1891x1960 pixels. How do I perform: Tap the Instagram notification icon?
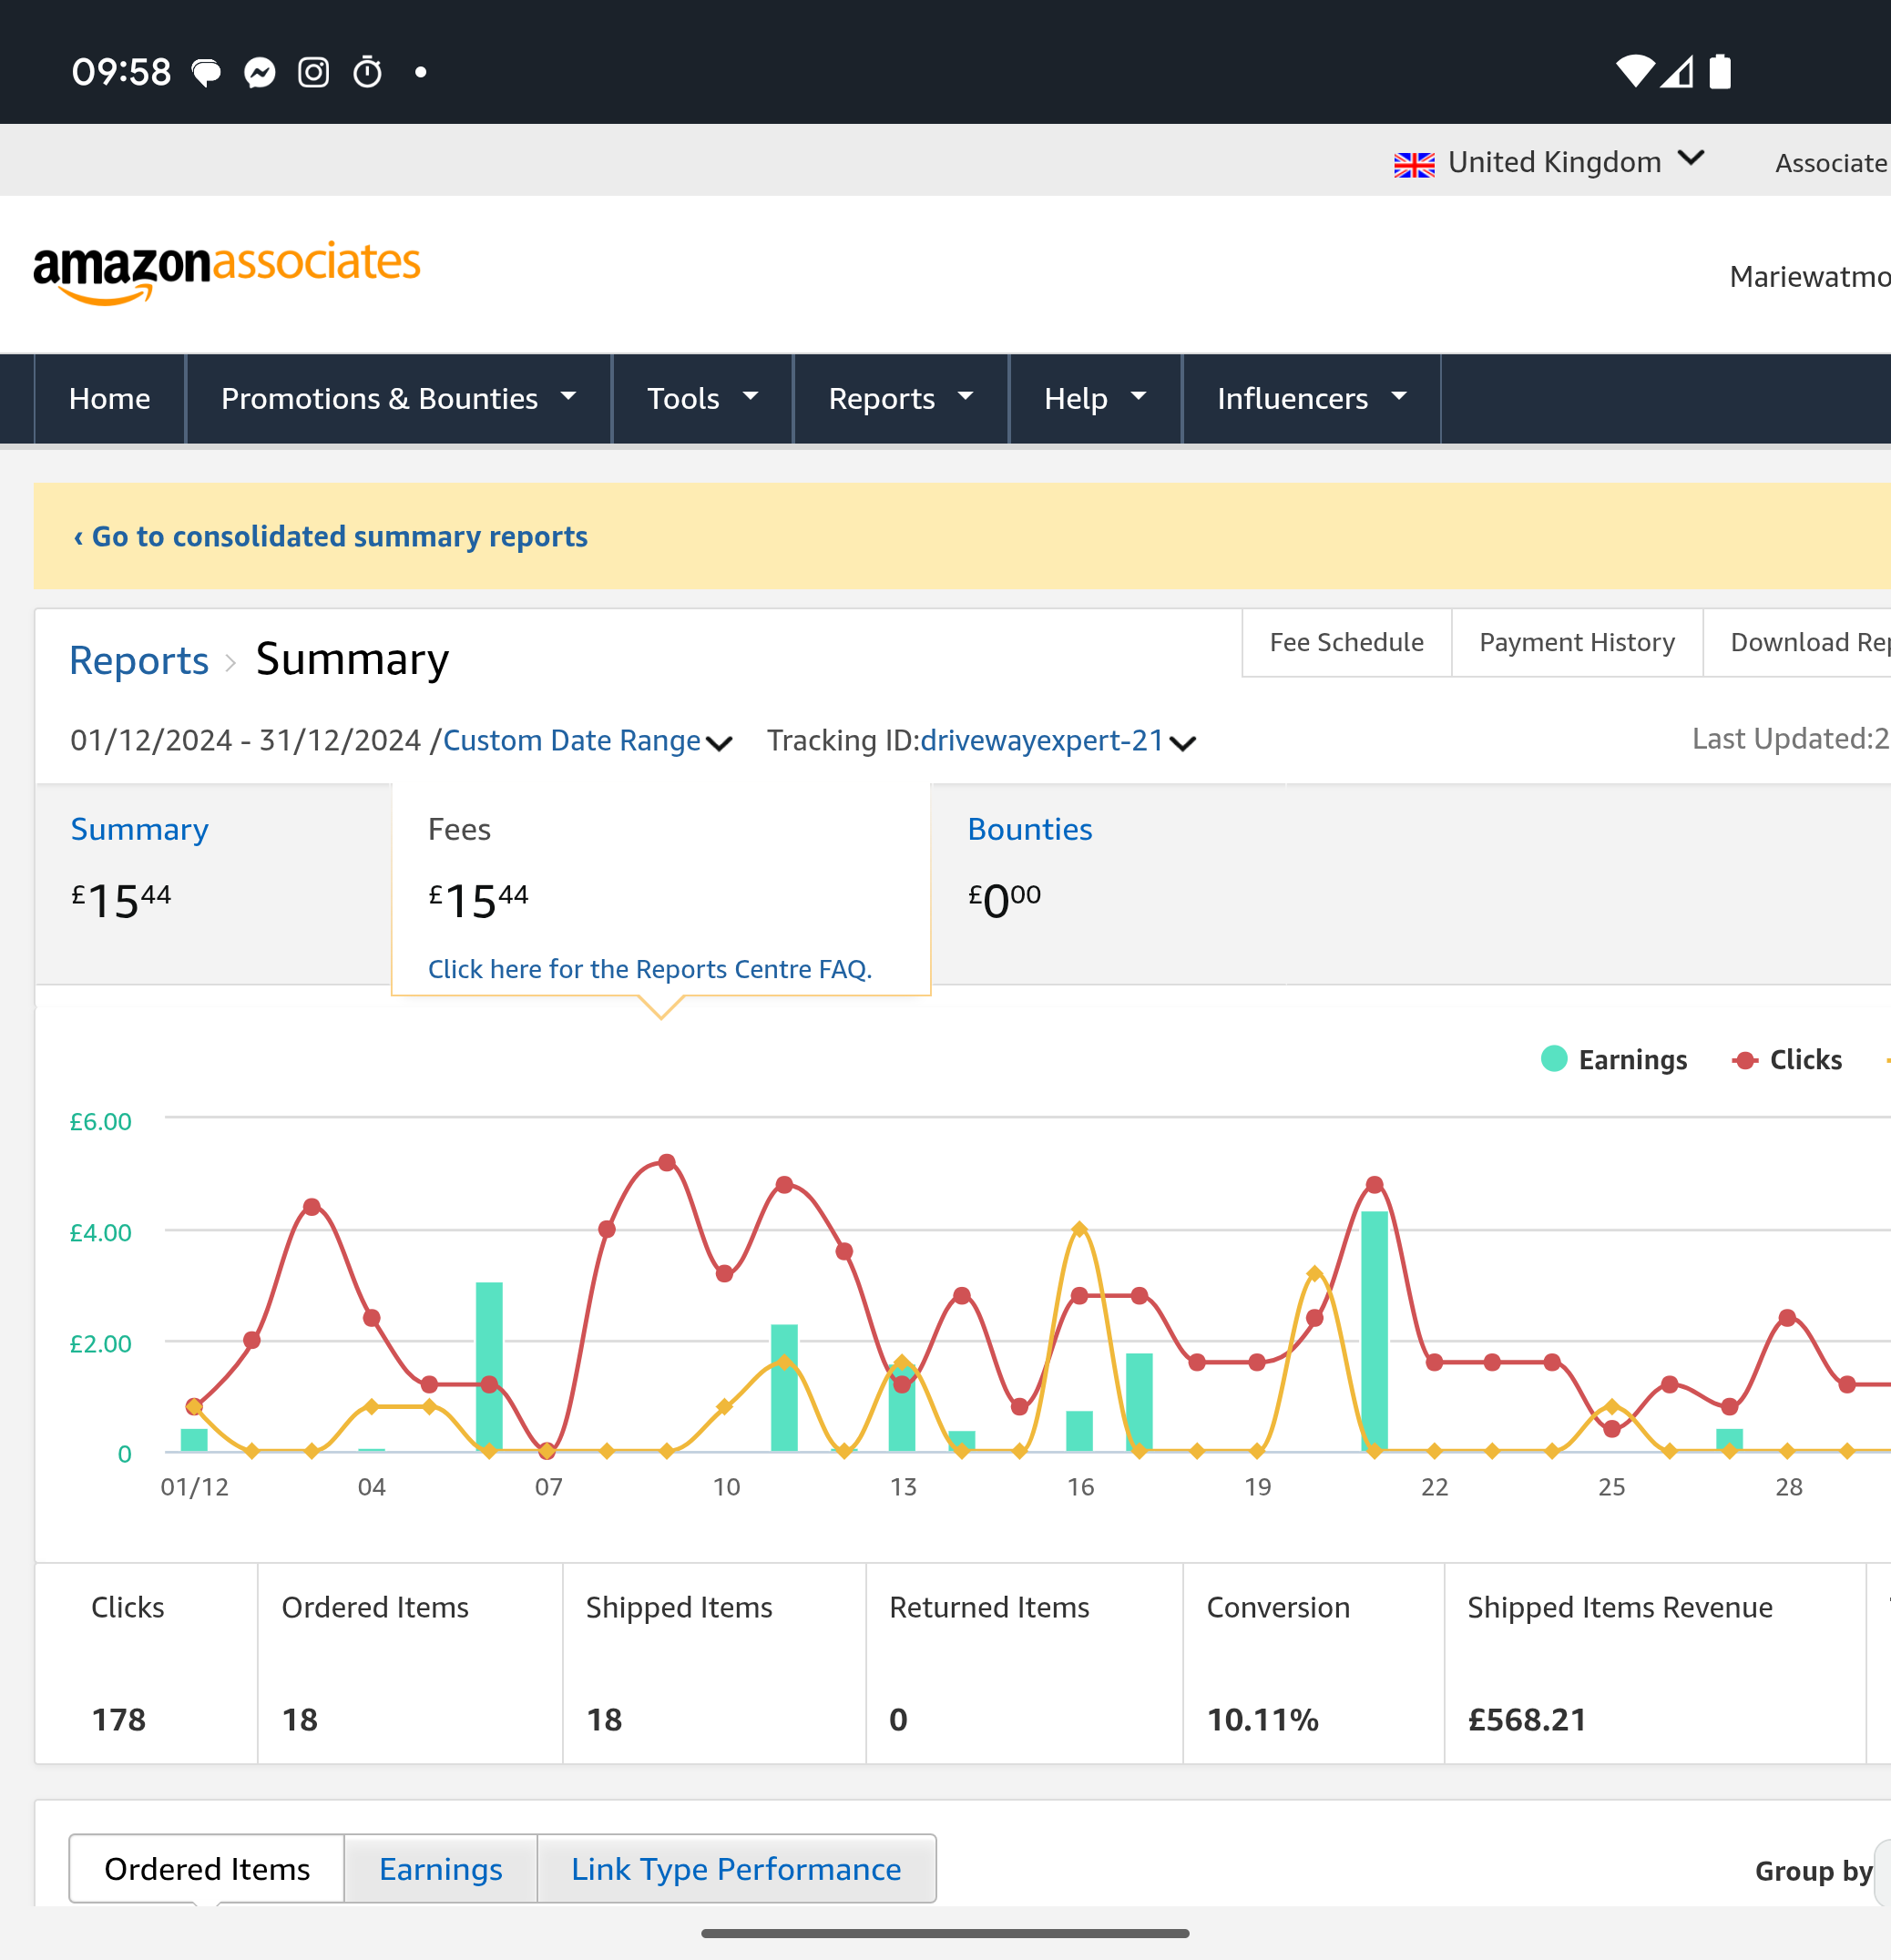pos(314,72)
